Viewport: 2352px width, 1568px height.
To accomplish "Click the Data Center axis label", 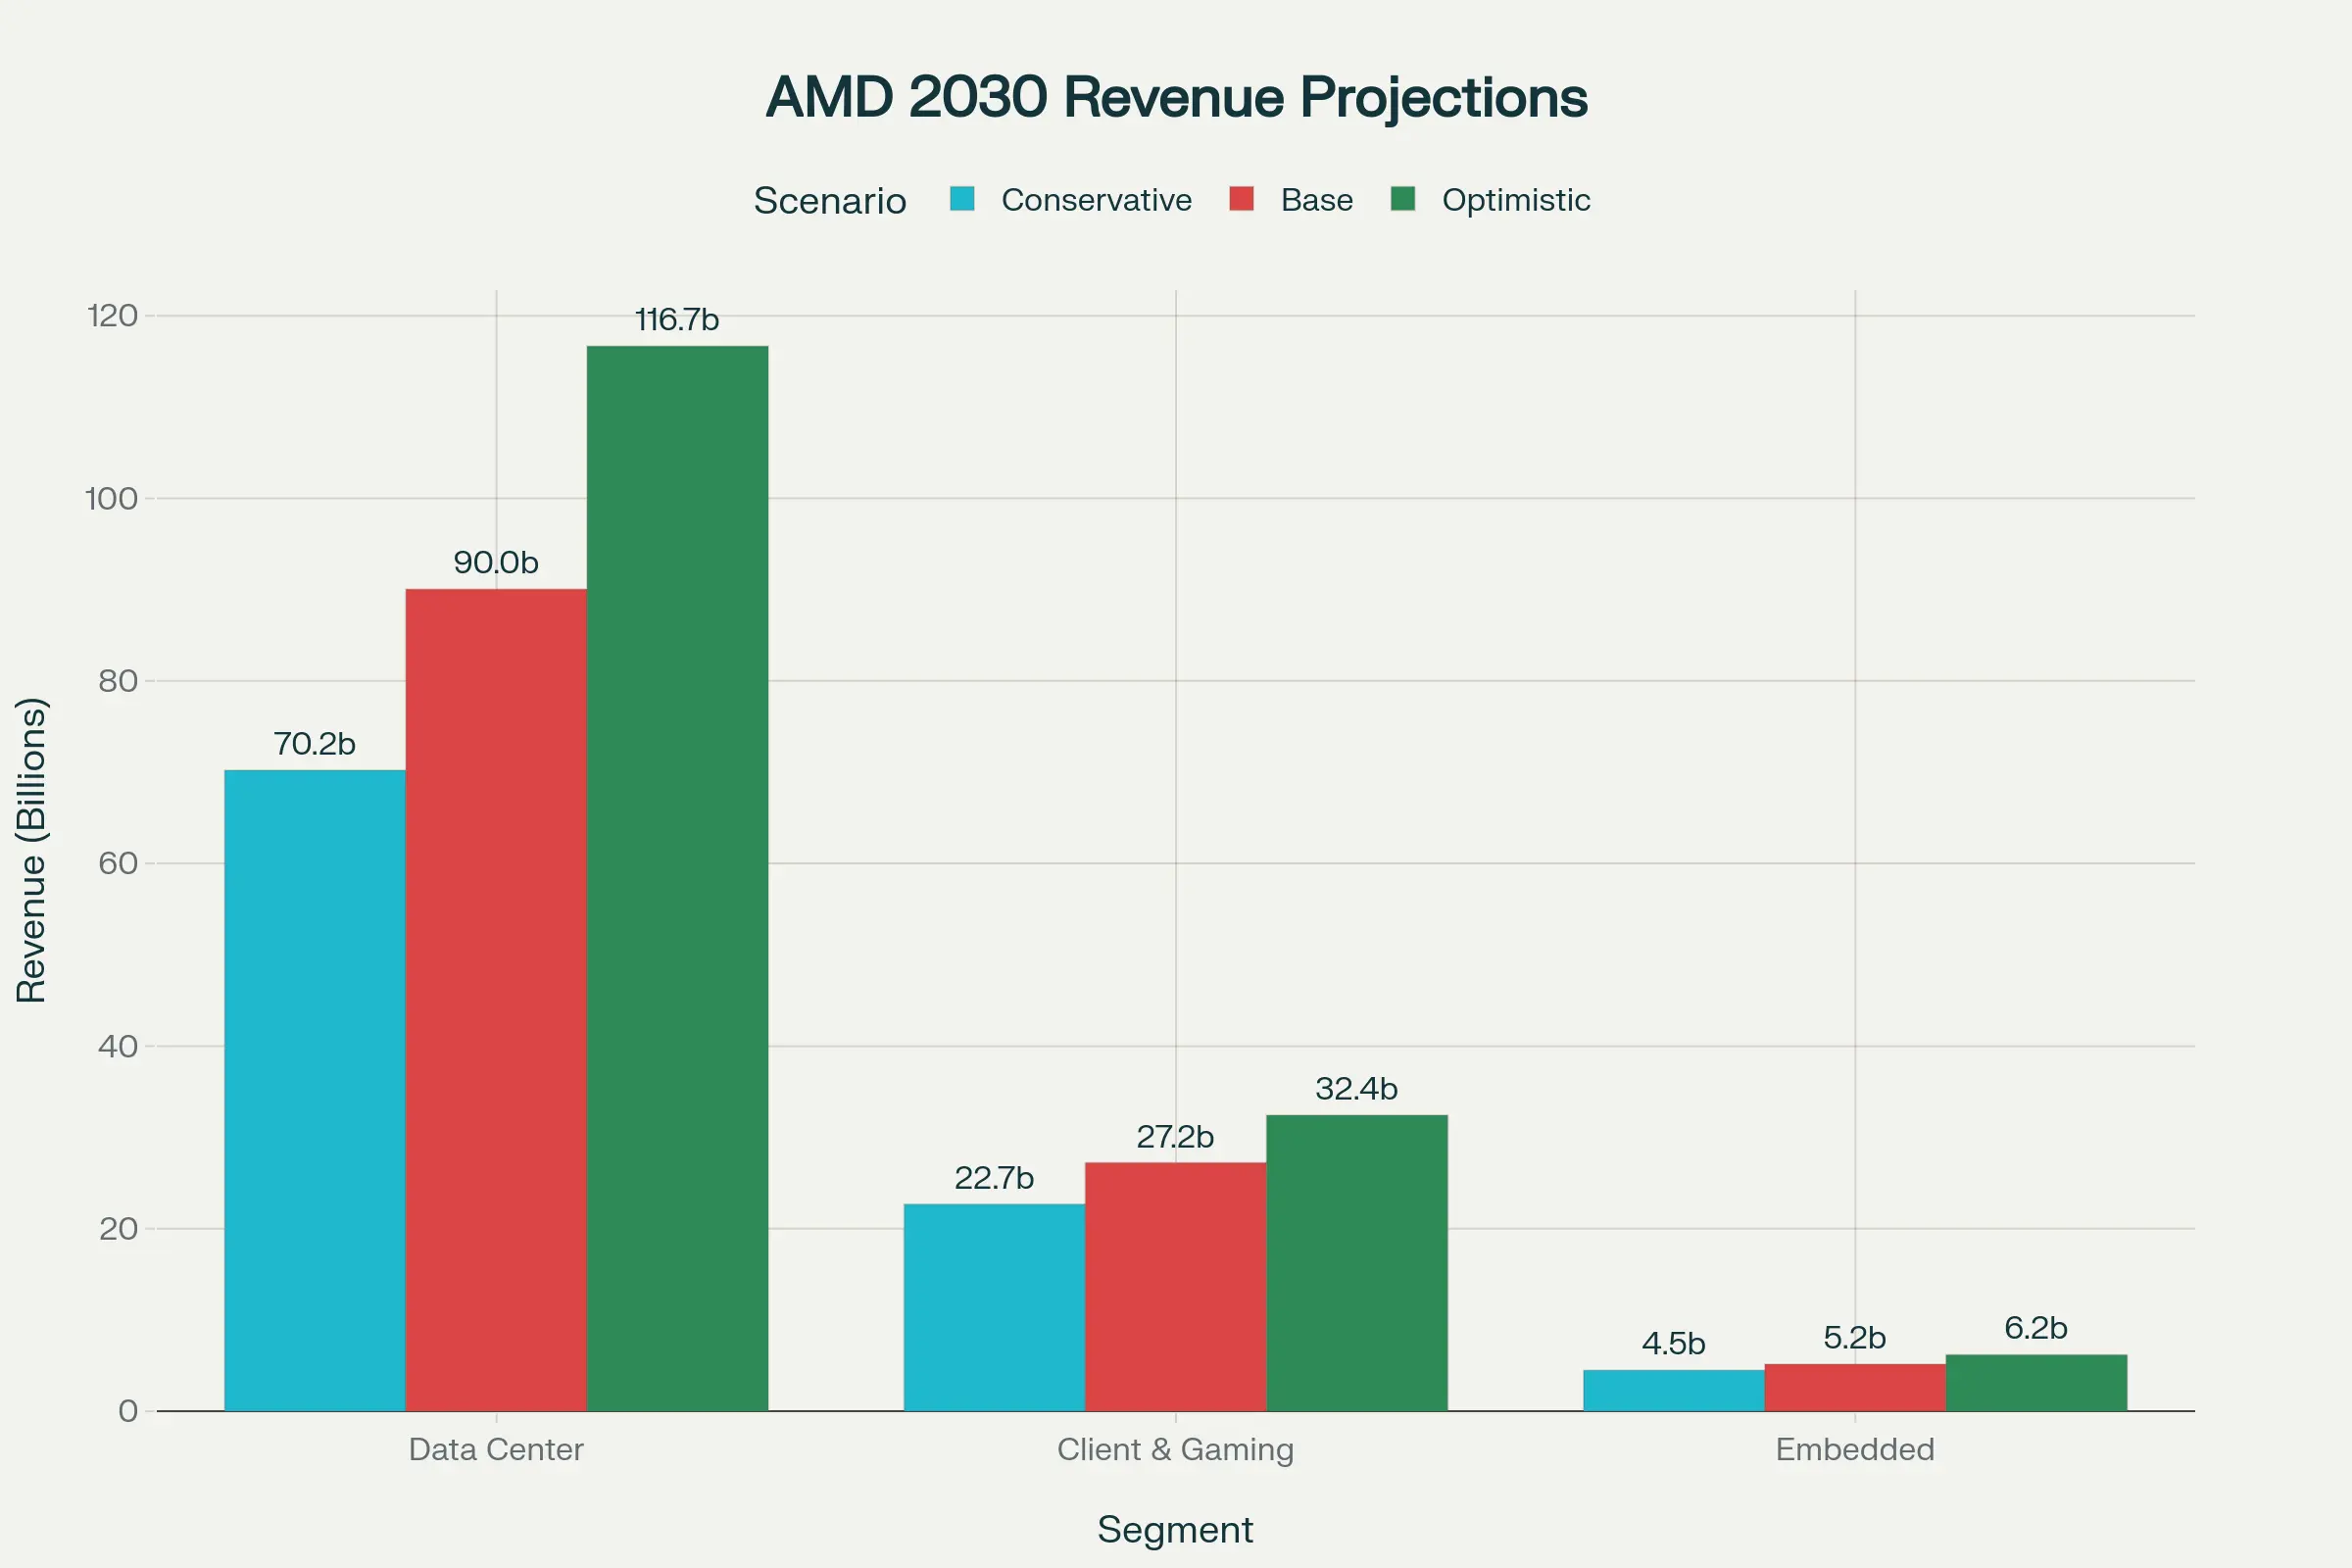I will [x=495, y=1450].
